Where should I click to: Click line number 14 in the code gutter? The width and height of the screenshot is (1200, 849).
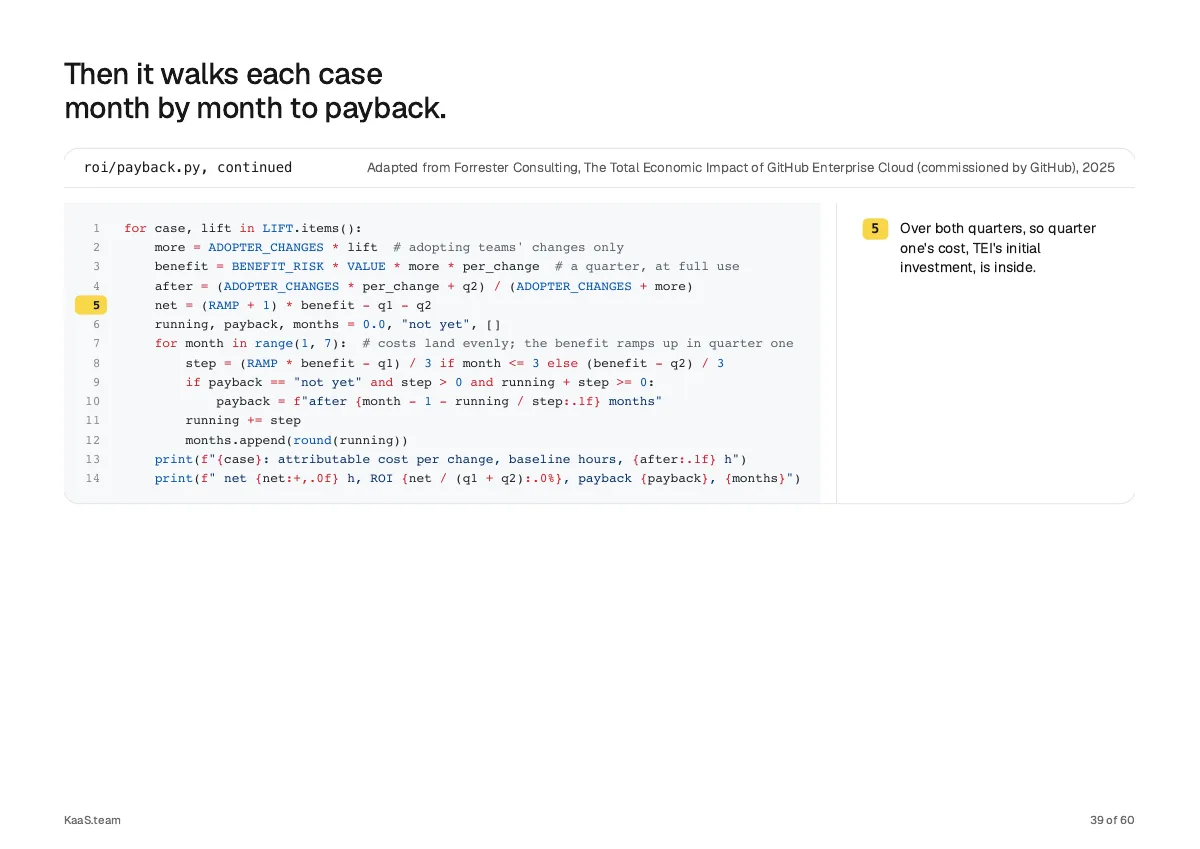pos(93,478)
